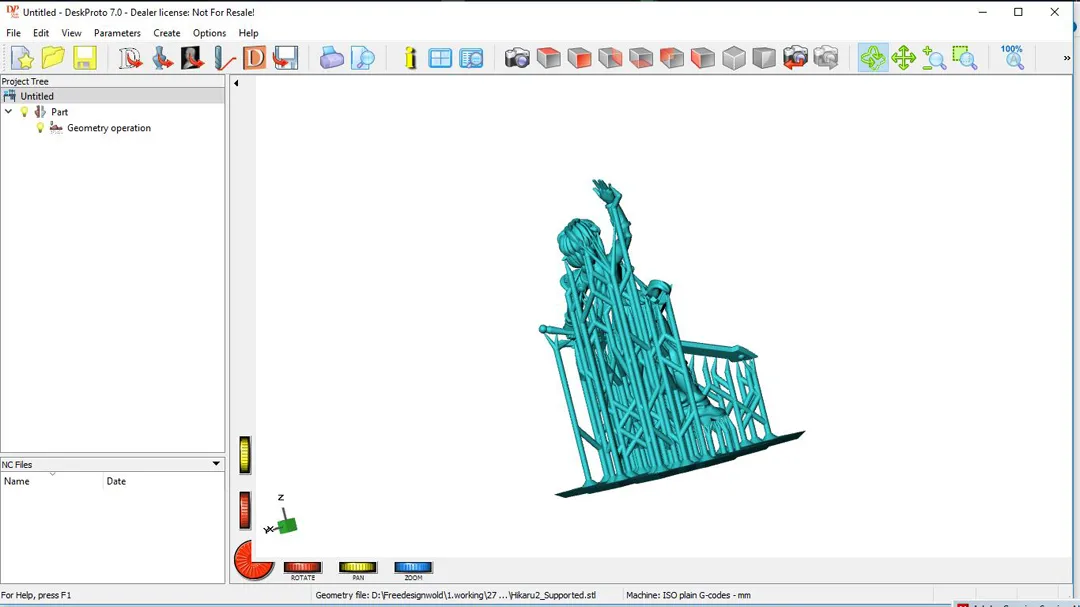Select the dark gray isometric cube icon
This screenshot has height=607, width=1080.
764,58
